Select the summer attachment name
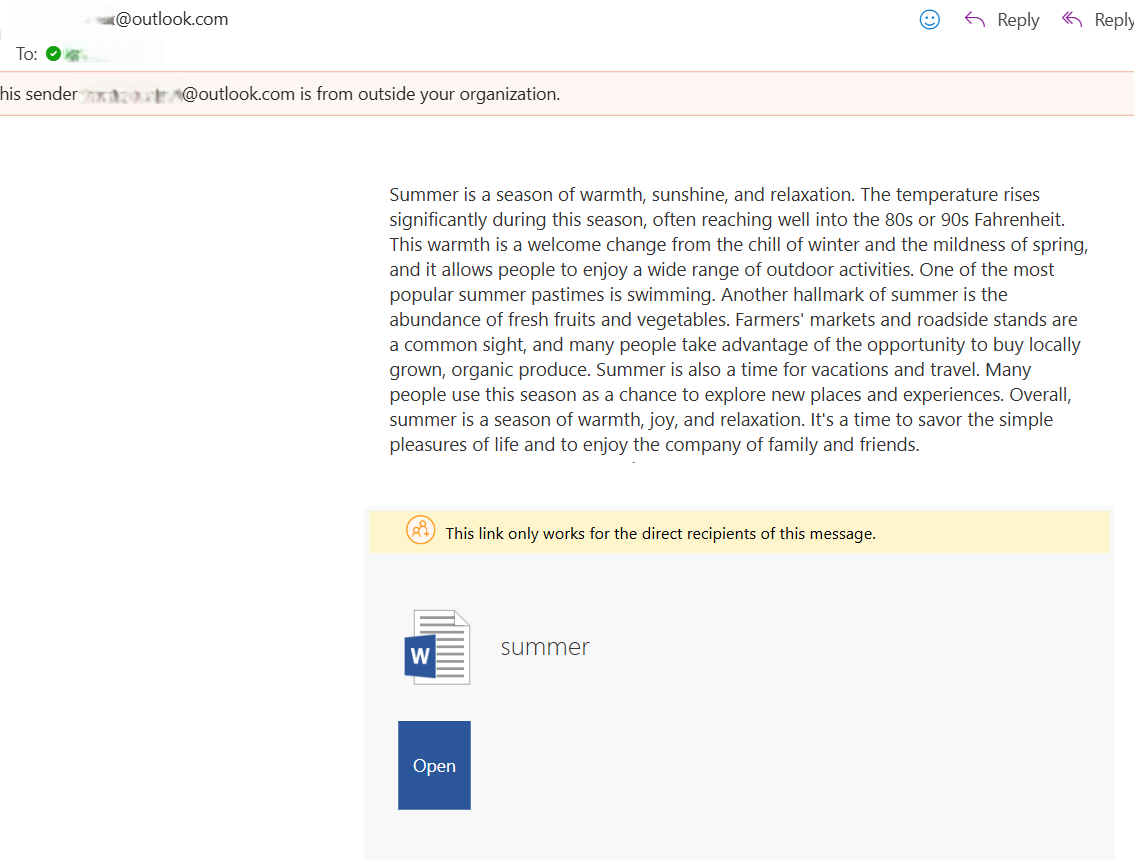Screen dimensions: 1134x863 click(545, 646)
